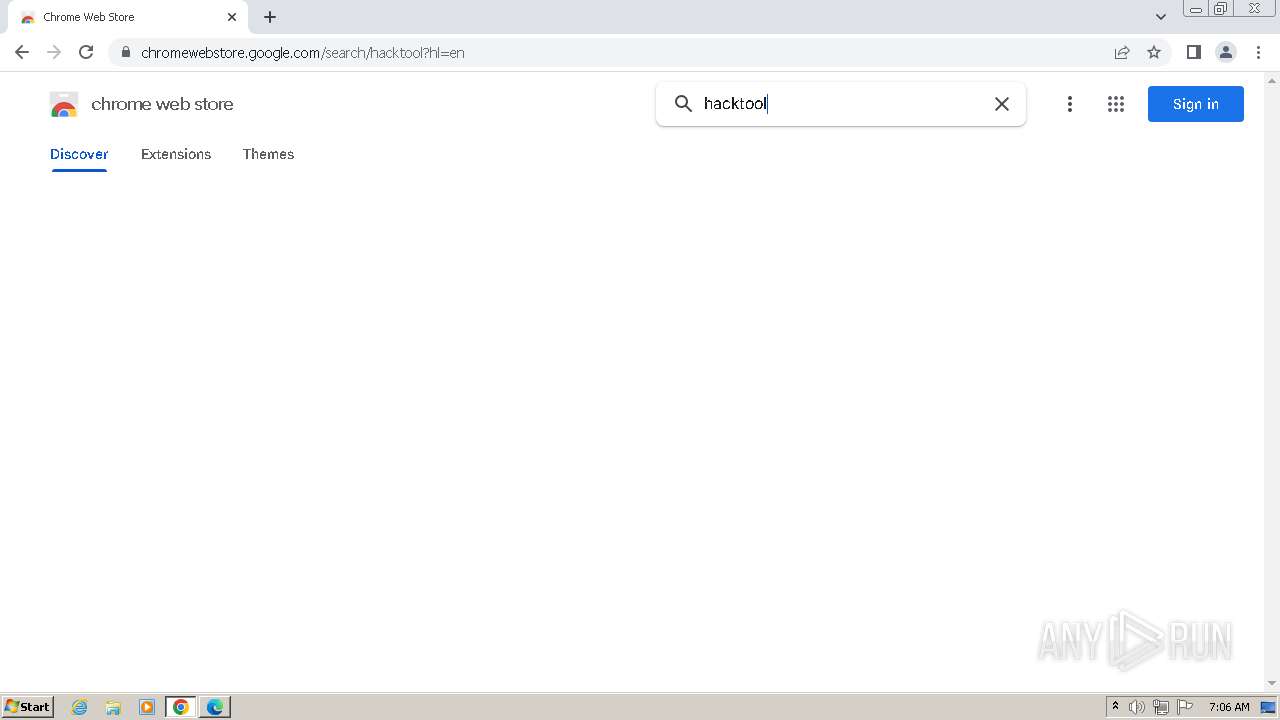This screenshot has height=720, width=1280.
Task: View site information via lock icon
Action: [125, 52]
